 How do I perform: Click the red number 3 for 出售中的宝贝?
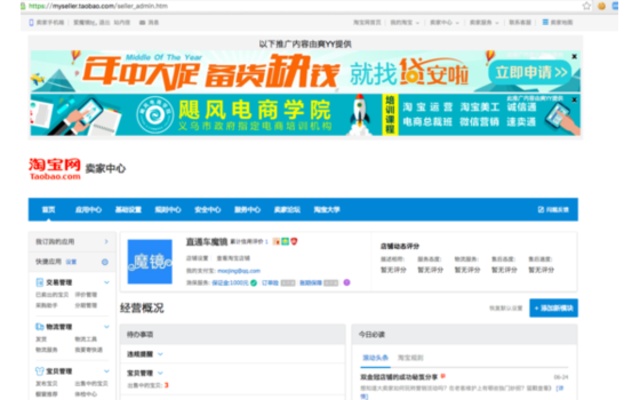point(166,385)
